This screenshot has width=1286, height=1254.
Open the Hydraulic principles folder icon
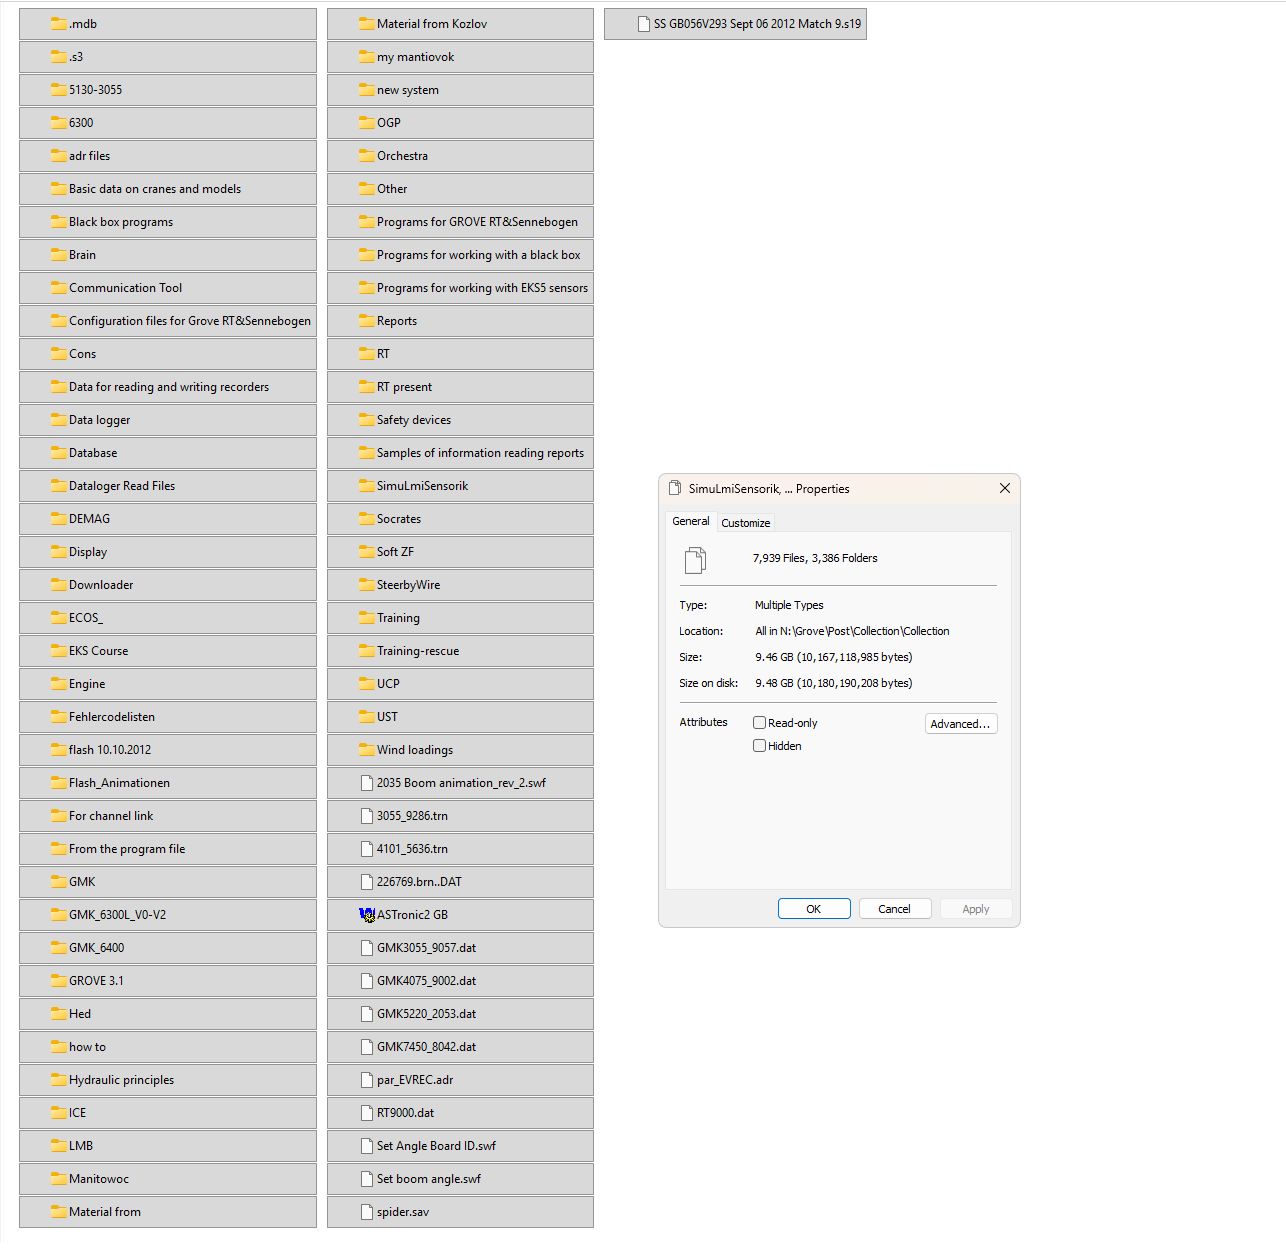[x=57, y=1080]
